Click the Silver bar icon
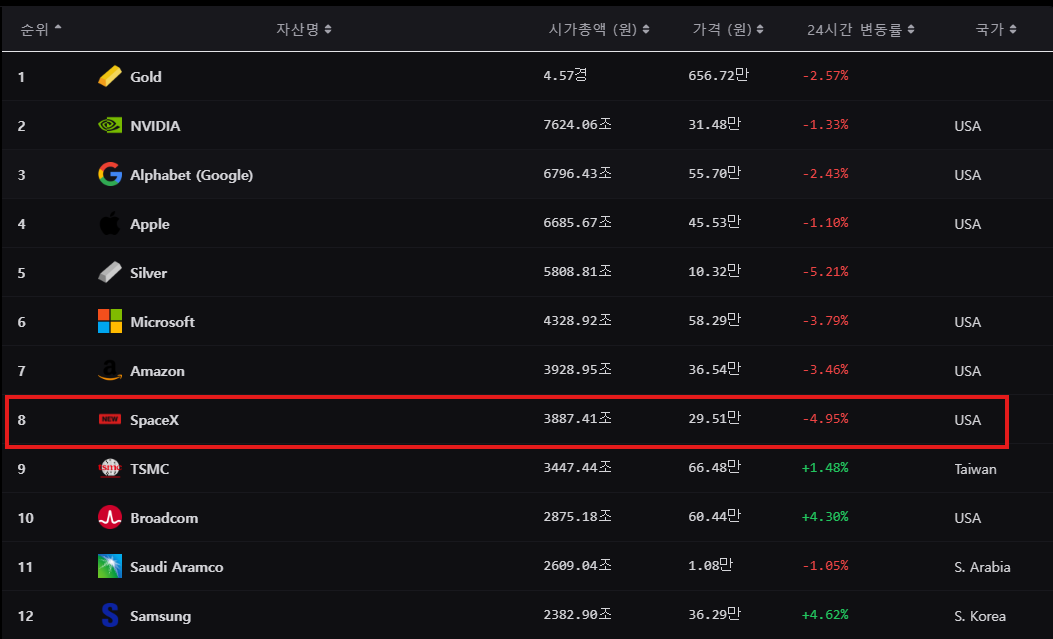This screenshot has width=1053, height=639. click(x=109, y=273)
